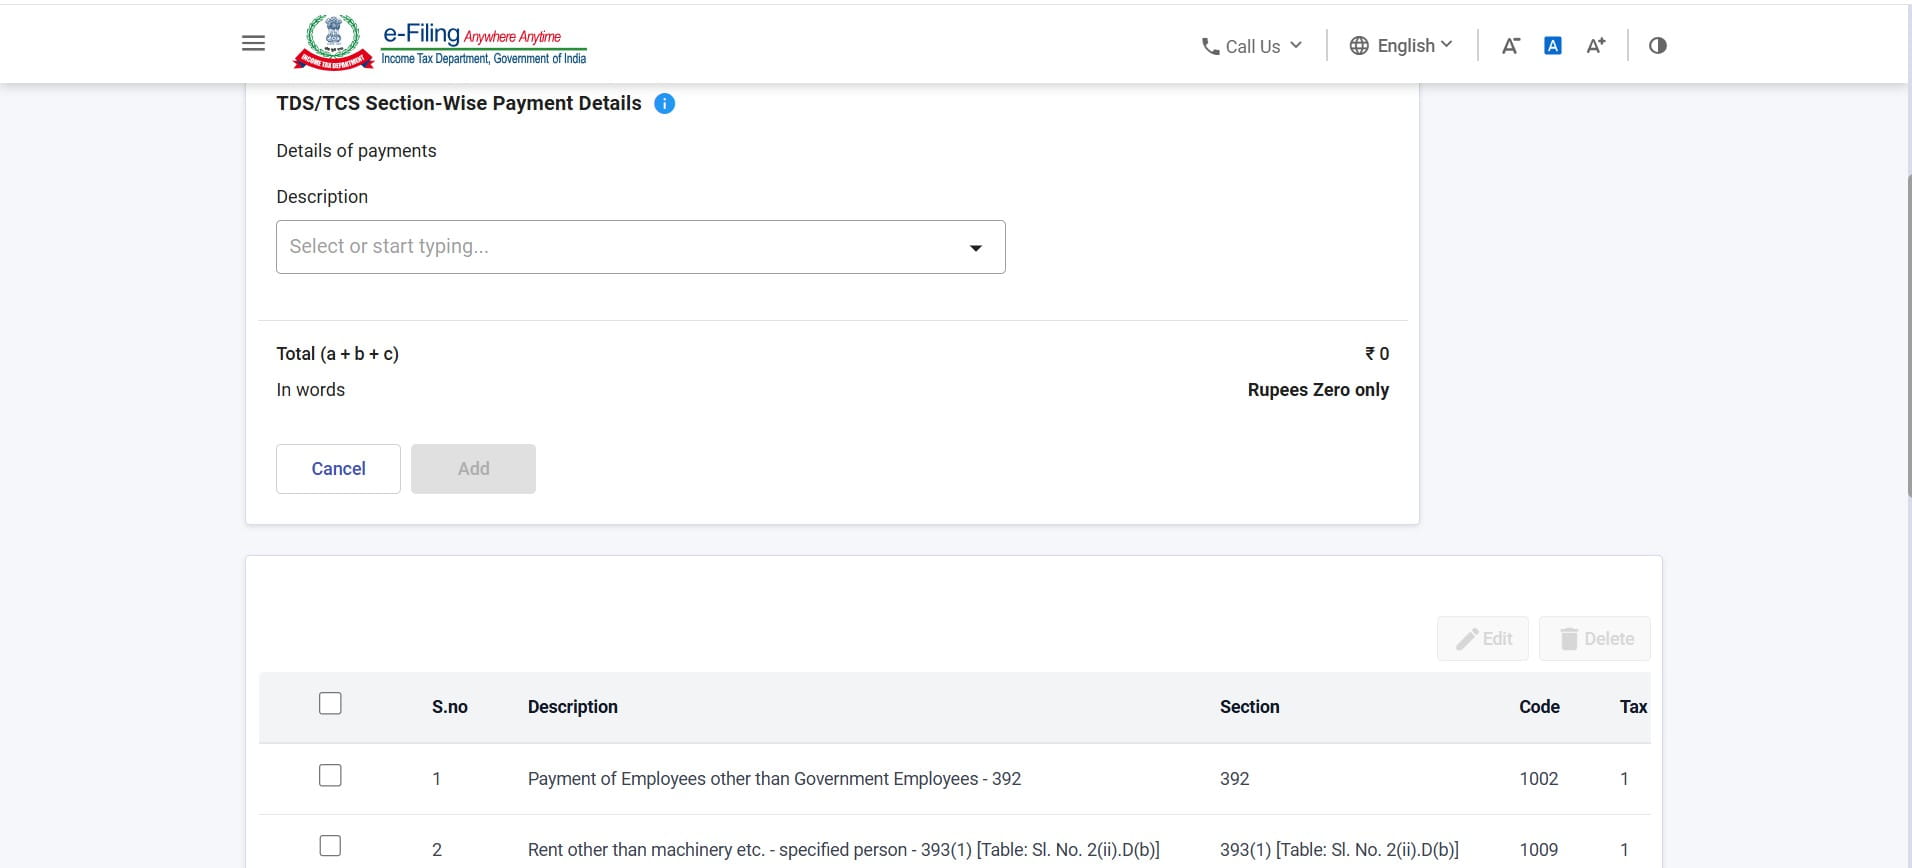Increase font size with A+ icon
Viewport: 1912px width, 868px height.
pyautogui.click(x=1596, y=45)
